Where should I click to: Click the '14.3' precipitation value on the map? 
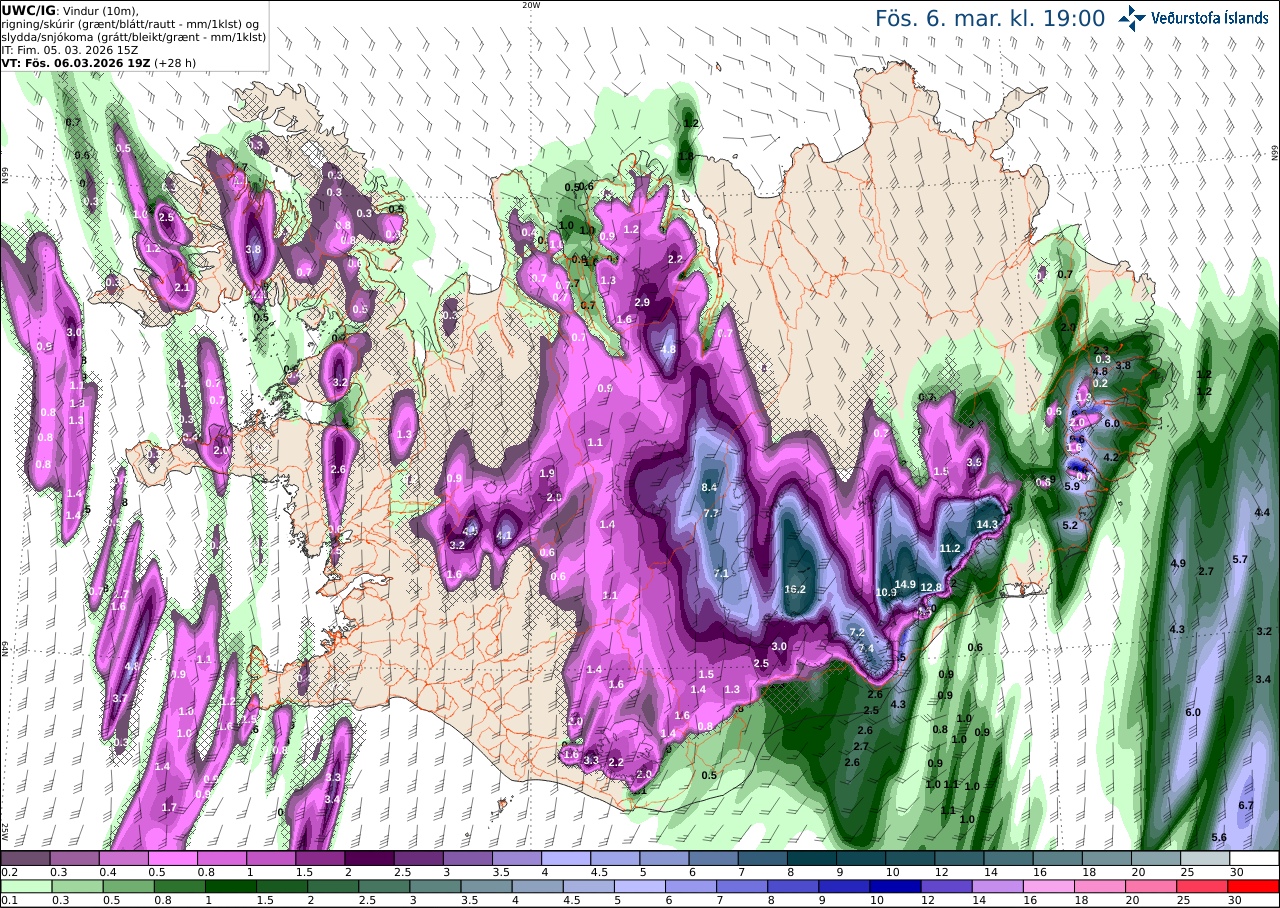tap(987, 524)
